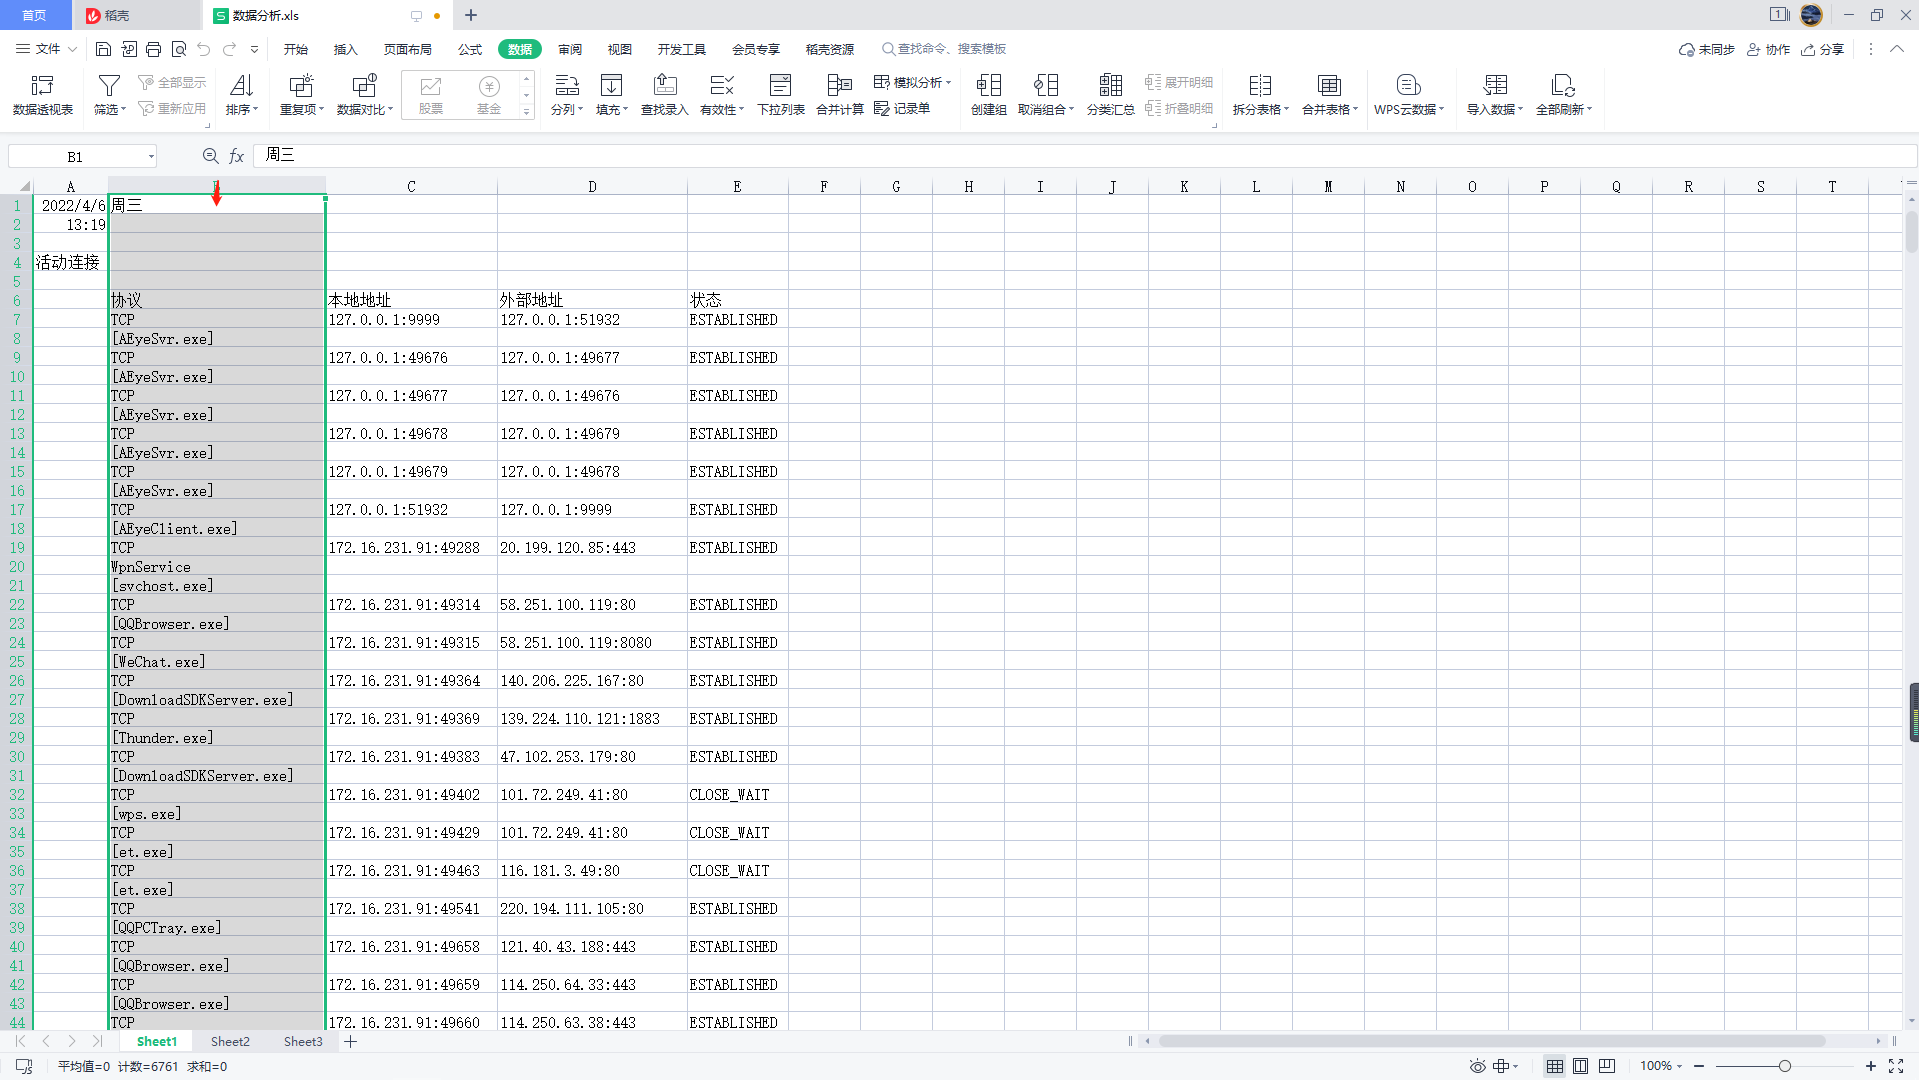Click the zoom in plus button
Image resolution: width=1919 pixels, height=1080 pixels.
pos(1871,1066)
